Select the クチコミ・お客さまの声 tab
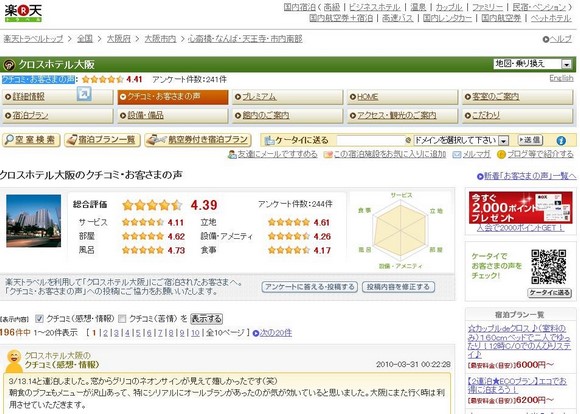This screenshot has height=414, width=580. [x=173, y=97]
